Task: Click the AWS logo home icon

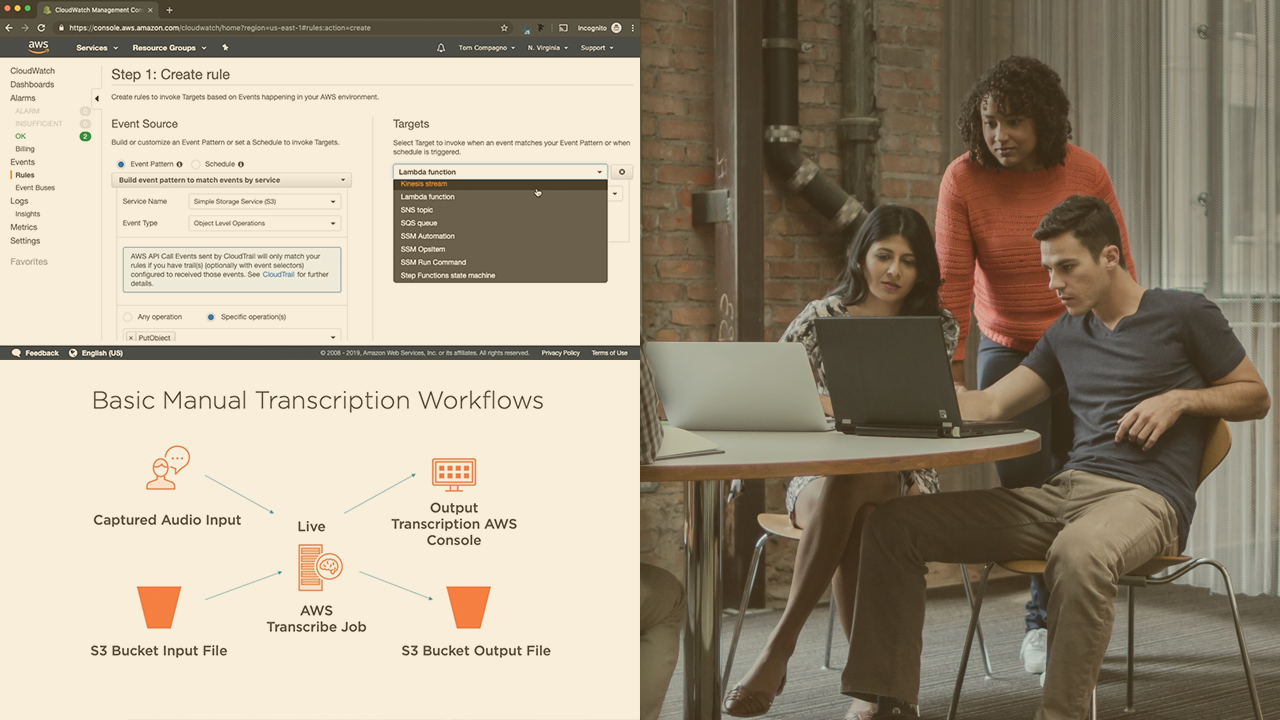Action: (38, 47)
